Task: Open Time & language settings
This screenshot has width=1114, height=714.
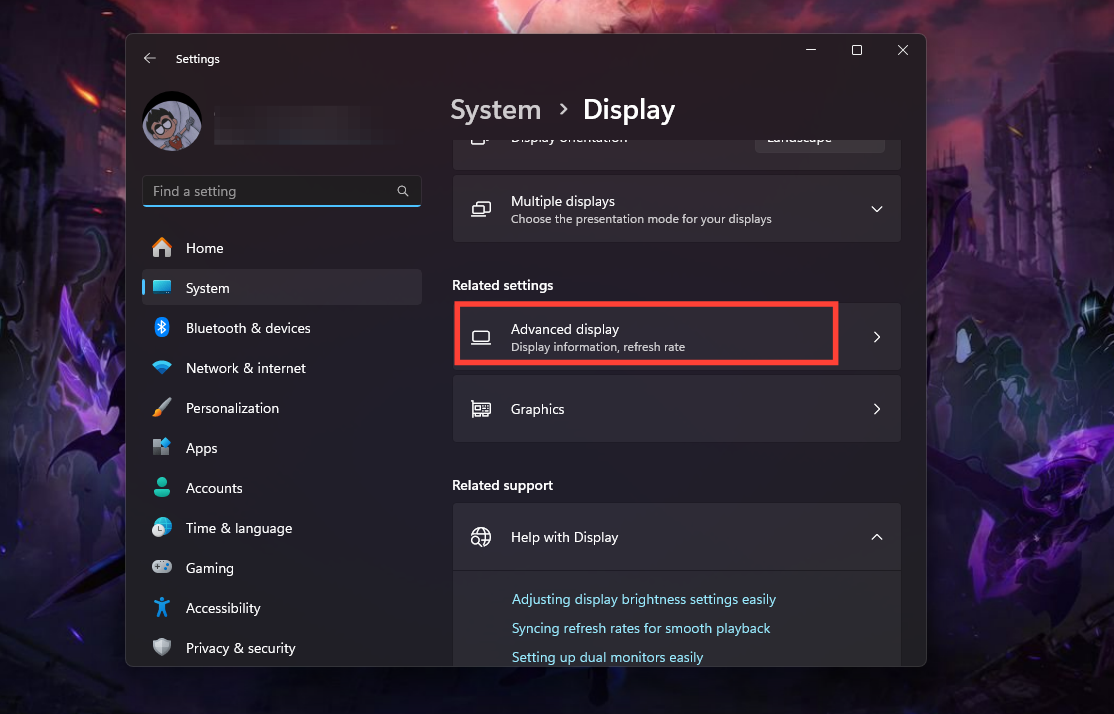Action: pos(281,528)
